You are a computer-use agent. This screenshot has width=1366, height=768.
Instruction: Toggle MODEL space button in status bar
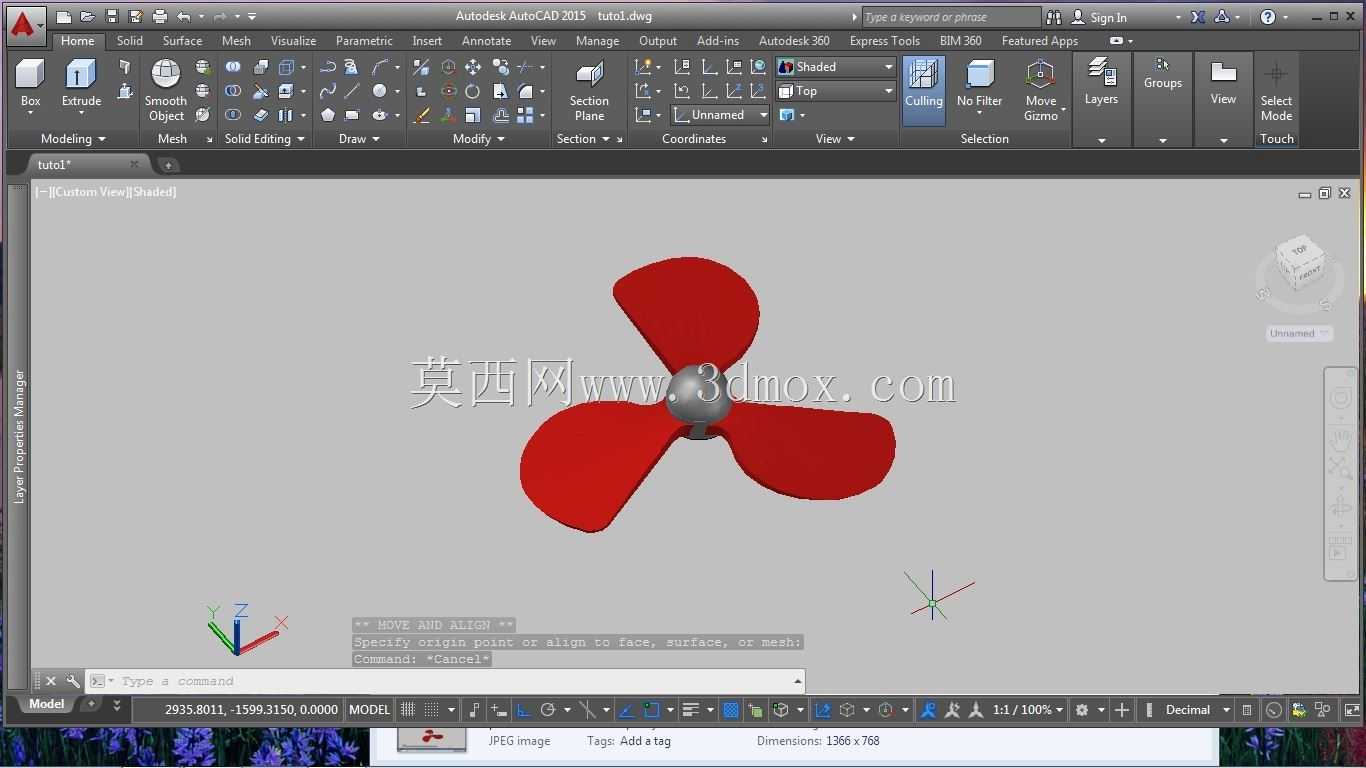click(369, 710)
